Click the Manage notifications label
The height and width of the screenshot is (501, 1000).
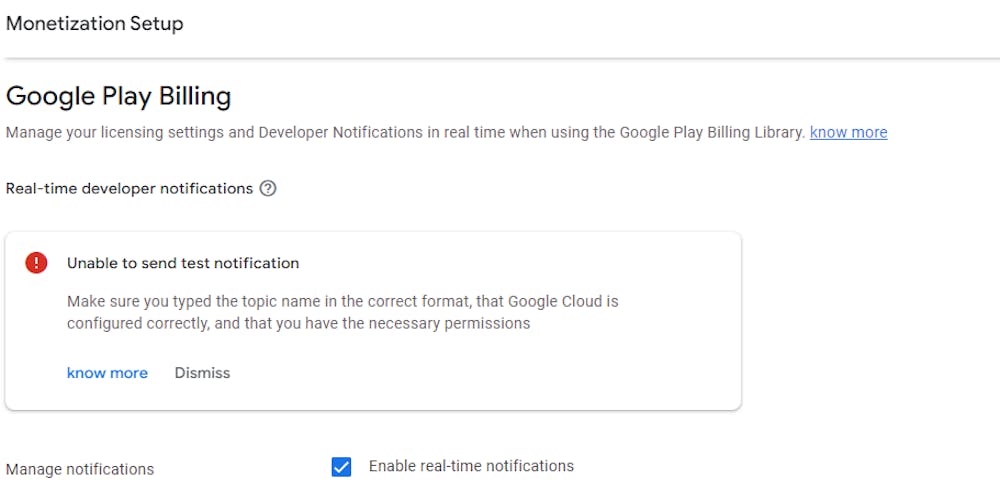point(80,469)
